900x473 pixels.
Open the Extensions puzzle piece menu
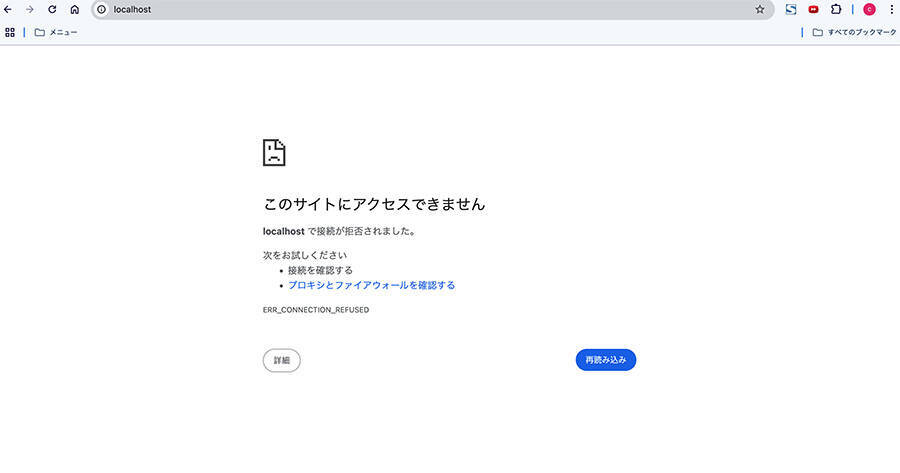coord(837,9)
